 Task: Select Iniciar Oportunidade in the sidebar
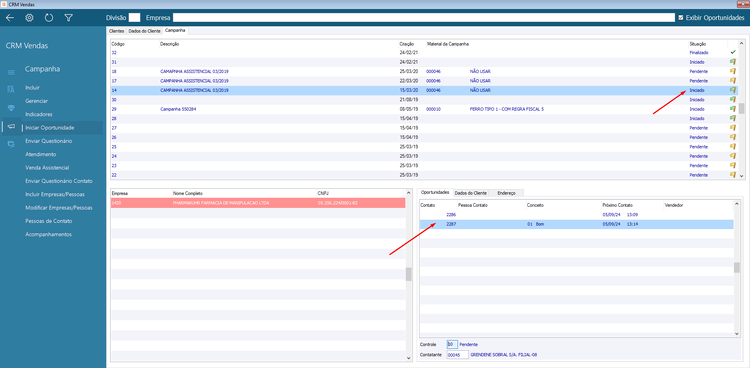(x=50, y=128)
